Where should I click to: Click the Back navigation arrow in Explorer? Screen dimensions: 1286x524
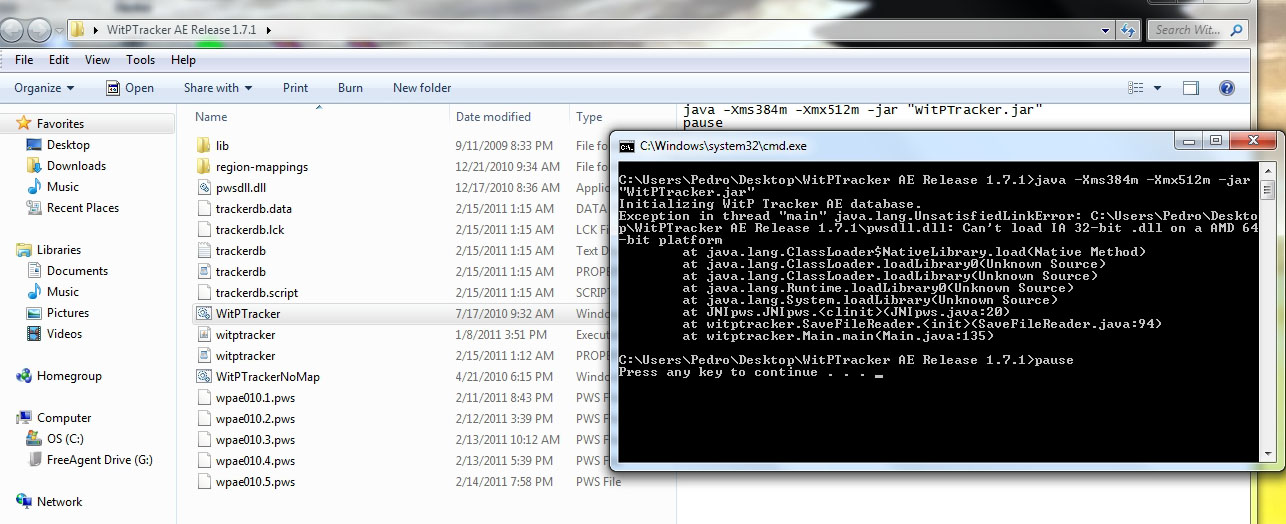pyautogui.click(x=13, y=30)
